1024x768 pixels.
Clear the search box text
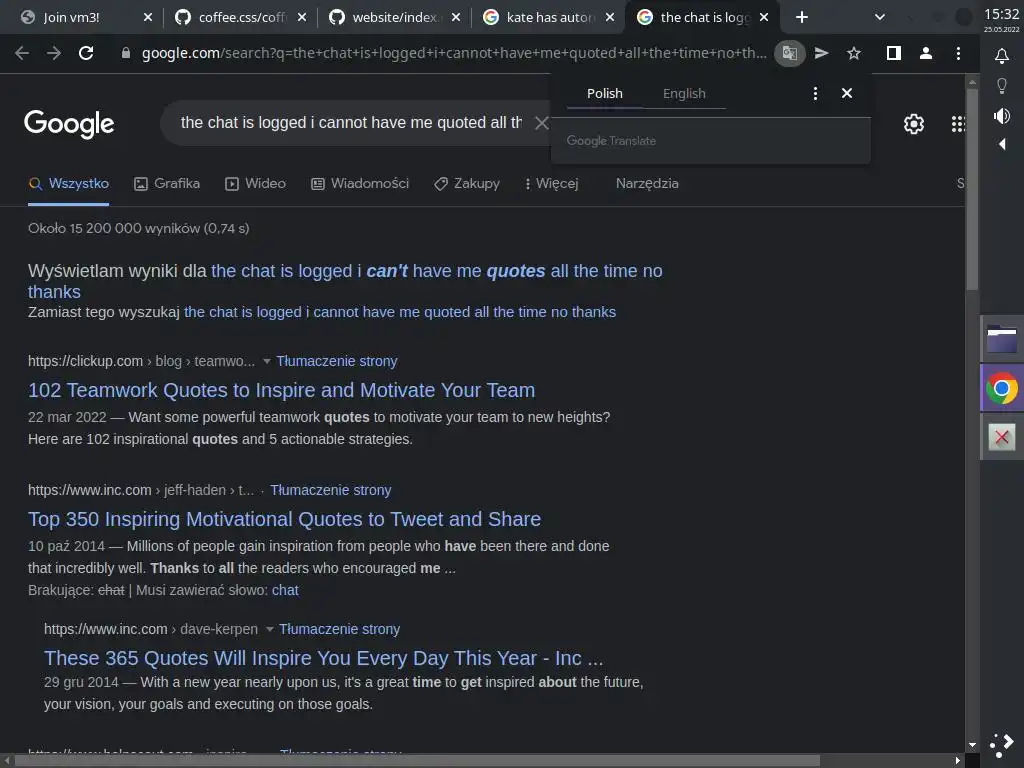point(541,123)
